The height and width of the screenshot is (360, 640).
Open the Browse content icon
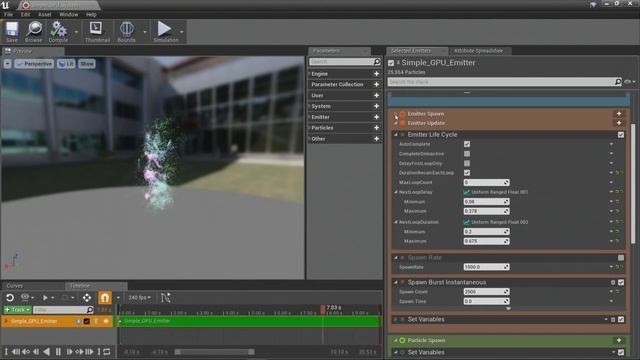33,32
